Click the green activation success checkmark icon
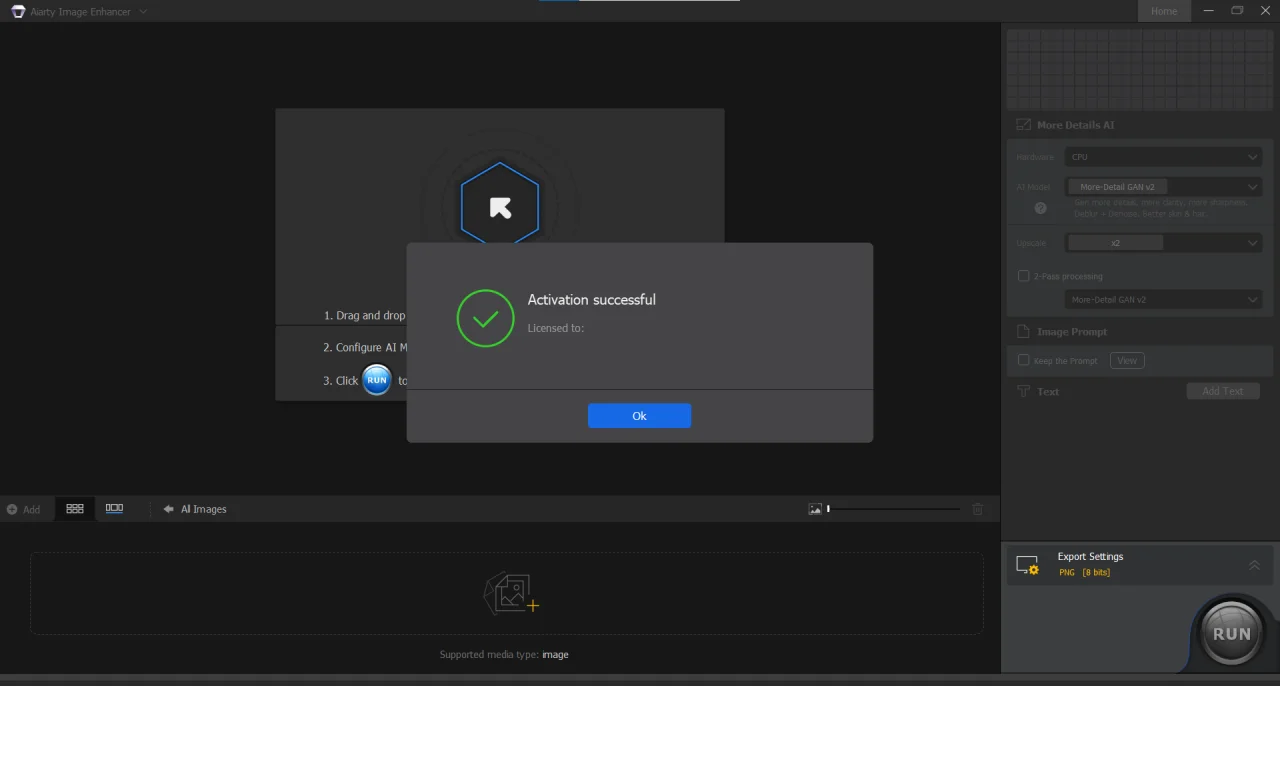This screenshot has width=1280, height=768. [x=485, y=318]
